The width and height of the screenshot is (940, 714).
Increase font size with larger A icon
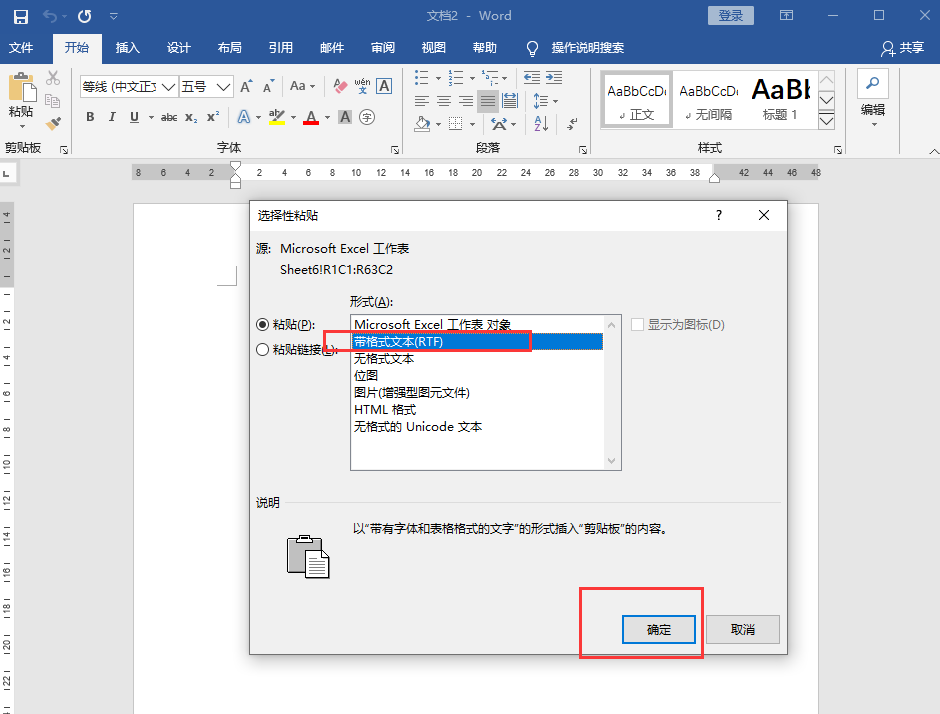[x=246, y=87]
